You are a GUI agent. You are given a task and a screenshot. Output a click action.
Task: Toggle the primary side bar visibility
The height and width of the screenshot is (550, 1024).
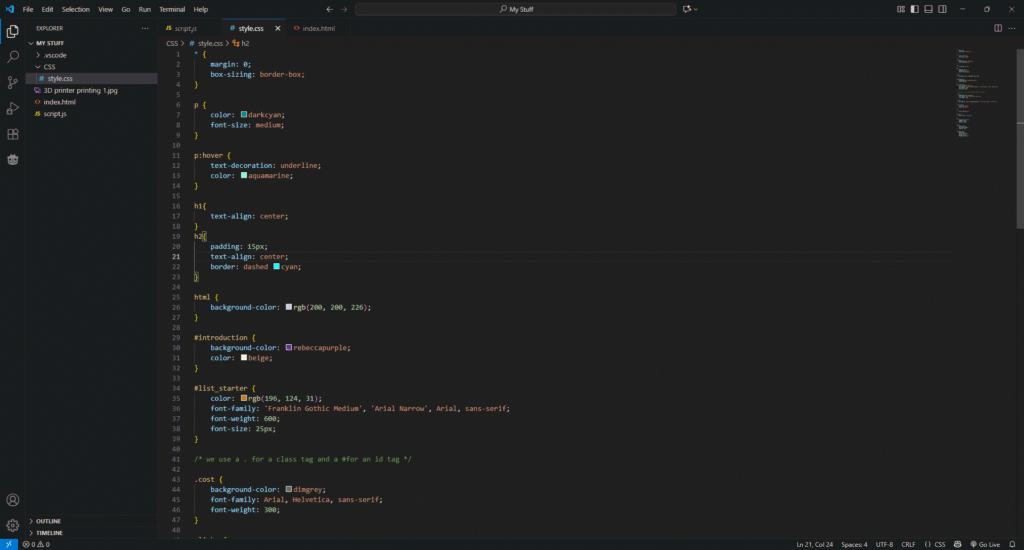(x=914, y=9)
